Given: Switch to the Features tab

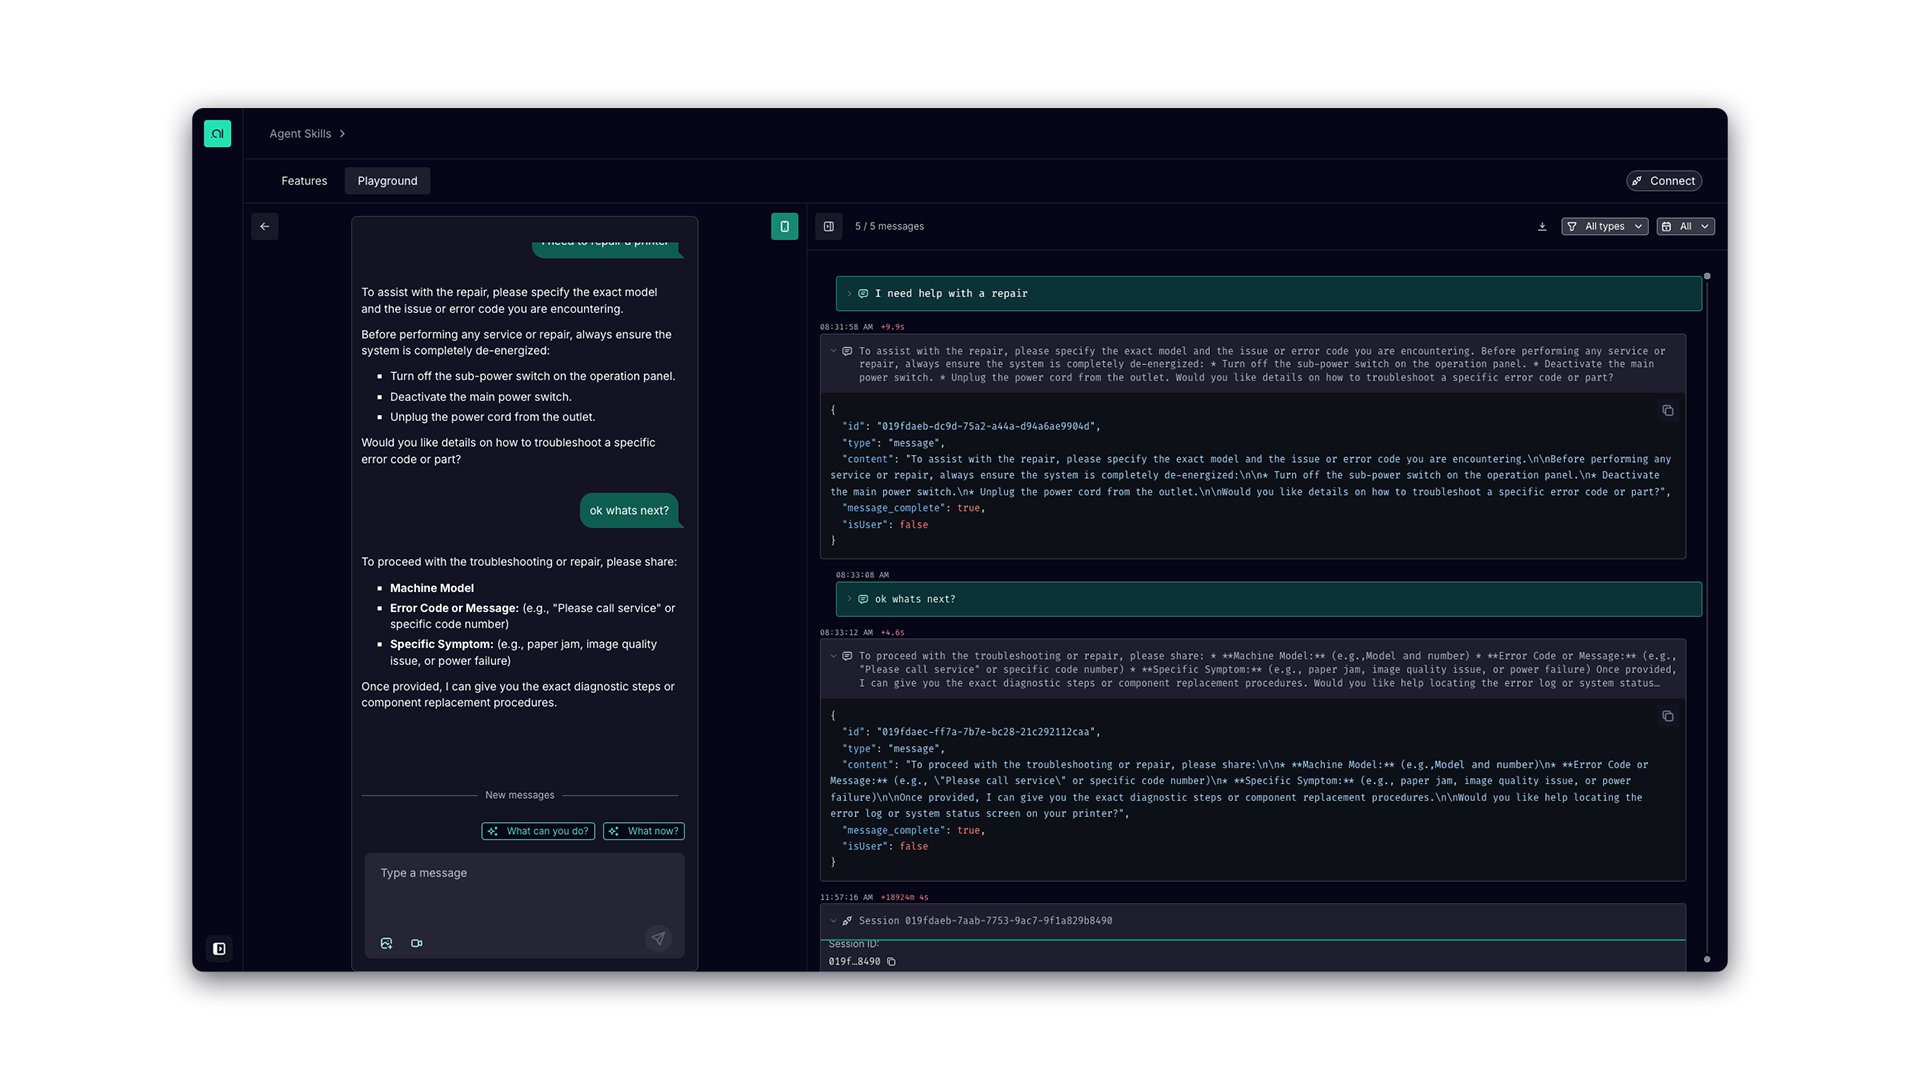Looking at the screenshot, I should click(304, 181).
